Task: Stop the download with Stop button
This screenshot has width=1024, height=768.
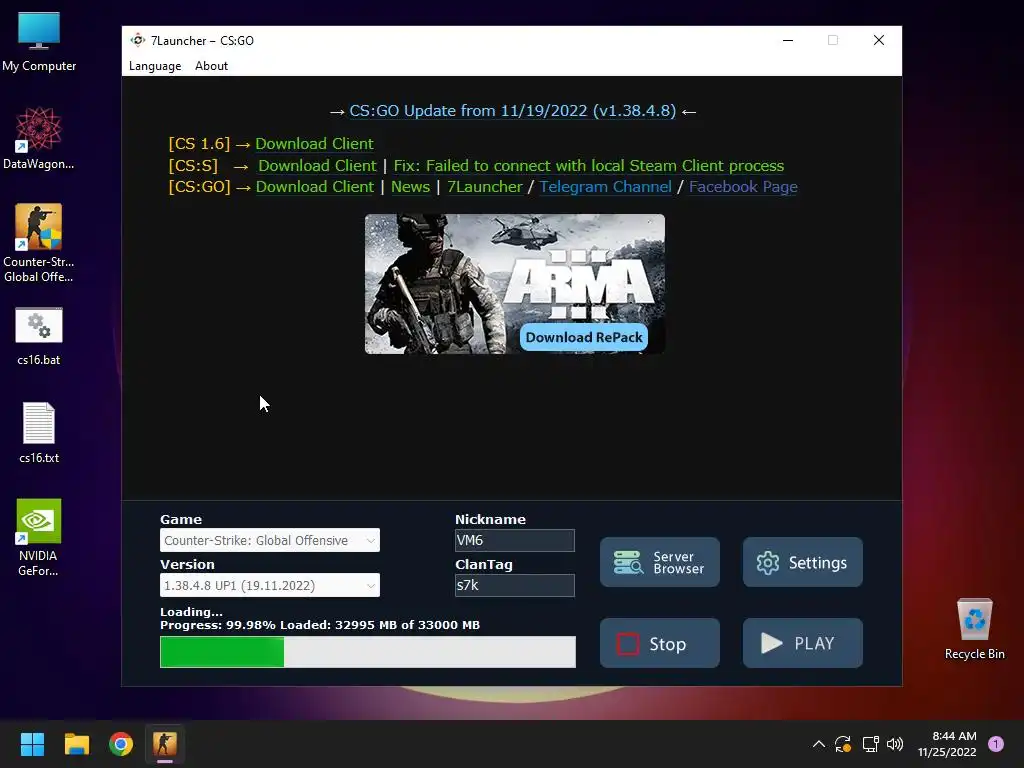Action: (660, 643)
